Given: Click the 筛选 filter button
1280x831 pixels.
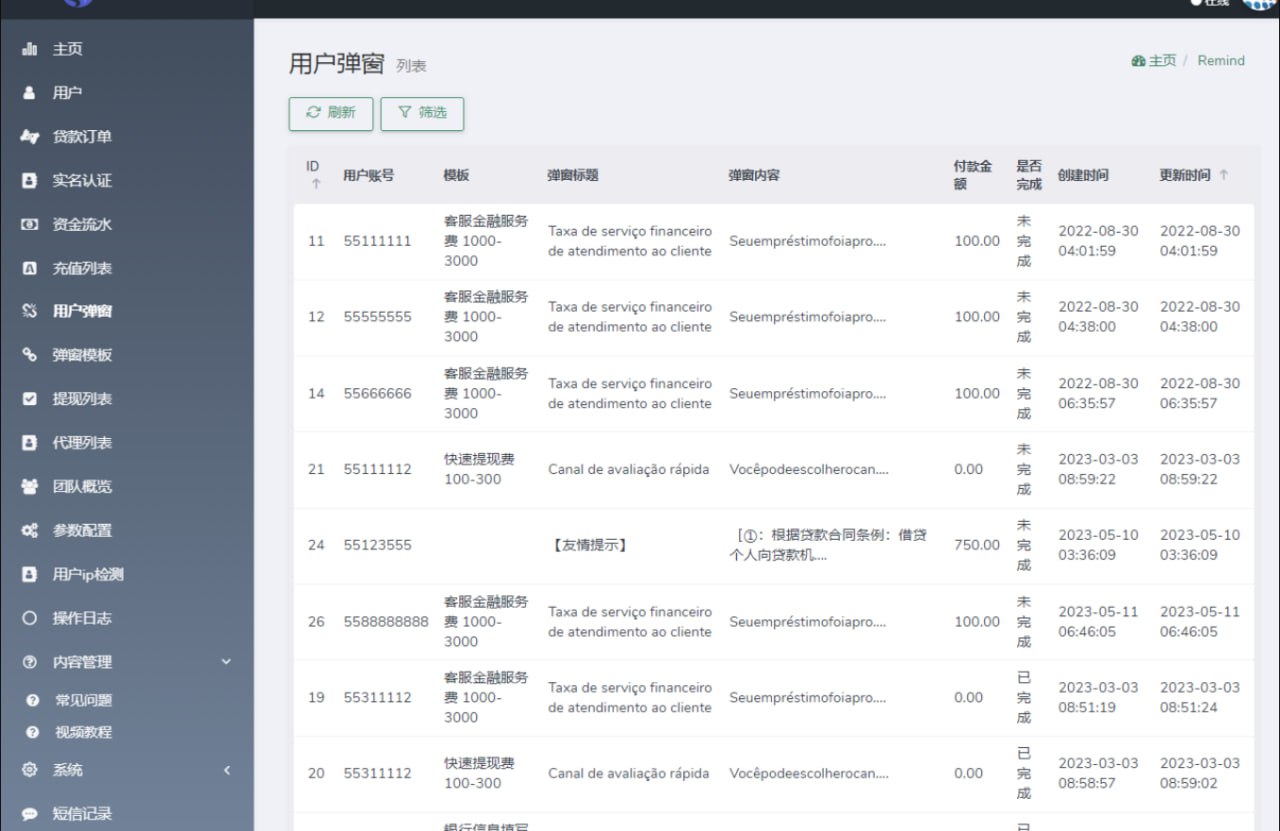Looking at the screenshot, I should click(422, 113).
